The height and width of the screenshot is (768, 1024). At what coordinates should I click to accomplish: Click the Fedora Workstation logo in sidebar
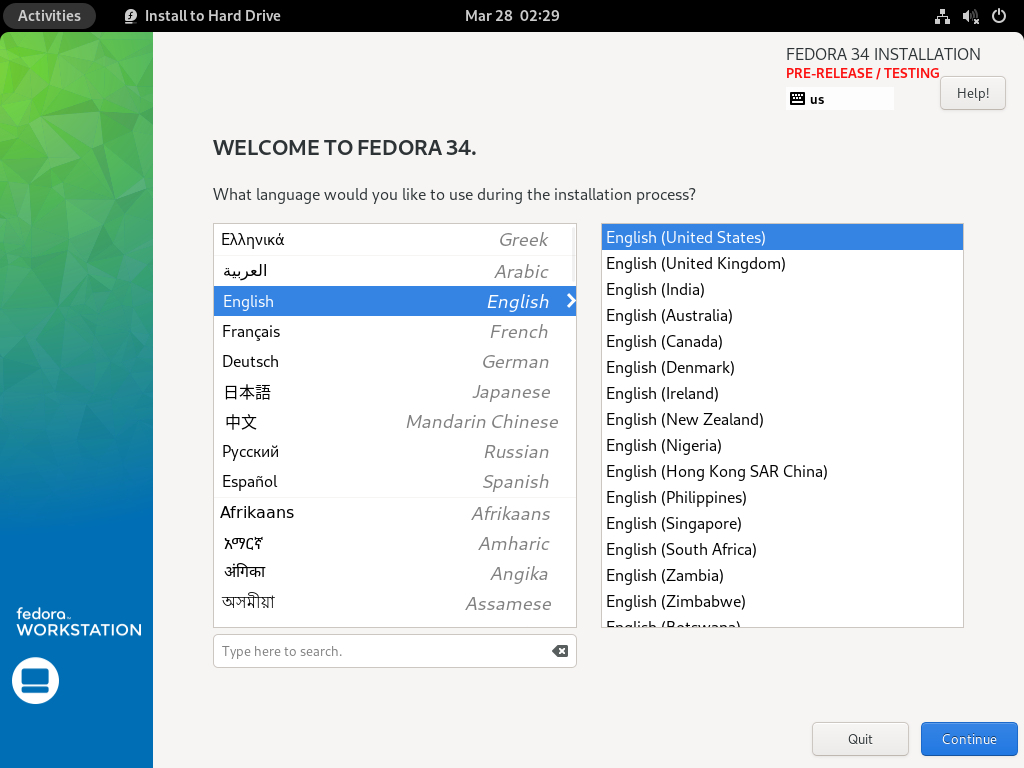click(76, 622)
